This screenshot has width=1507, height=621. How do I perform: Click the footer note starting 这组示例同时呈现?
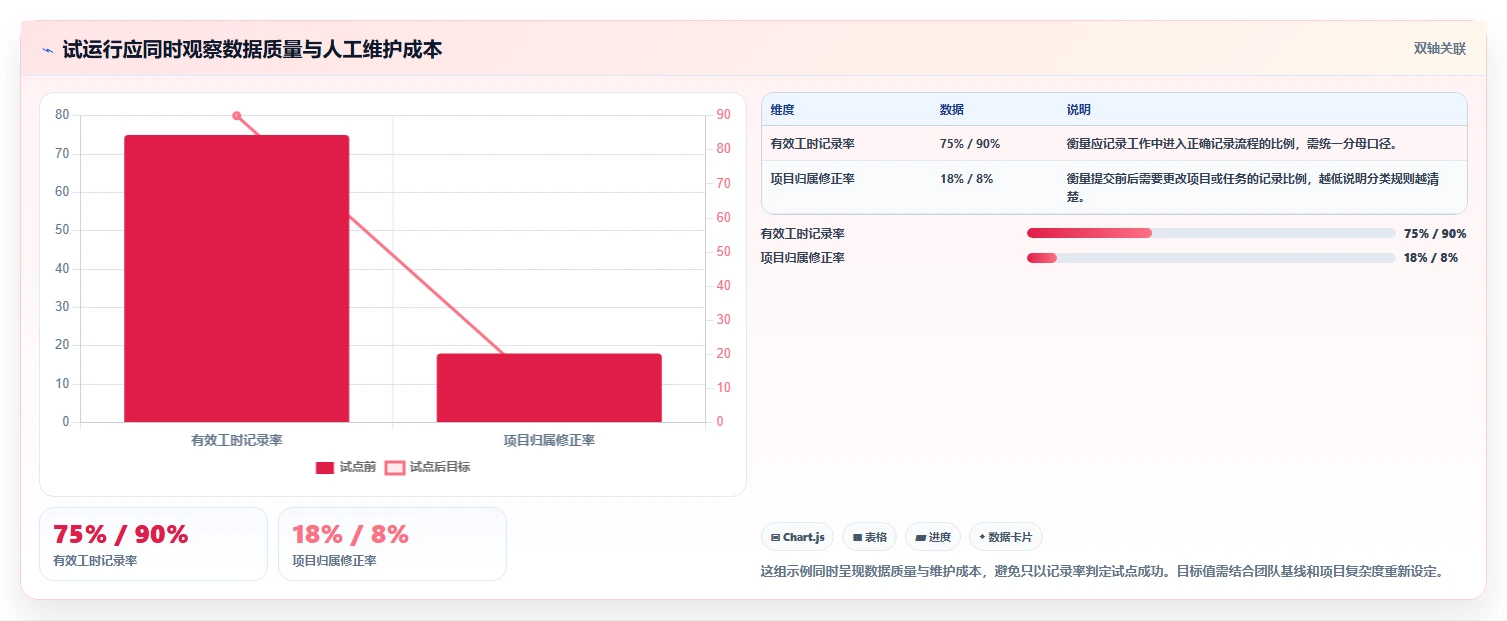pos(1102,572)
